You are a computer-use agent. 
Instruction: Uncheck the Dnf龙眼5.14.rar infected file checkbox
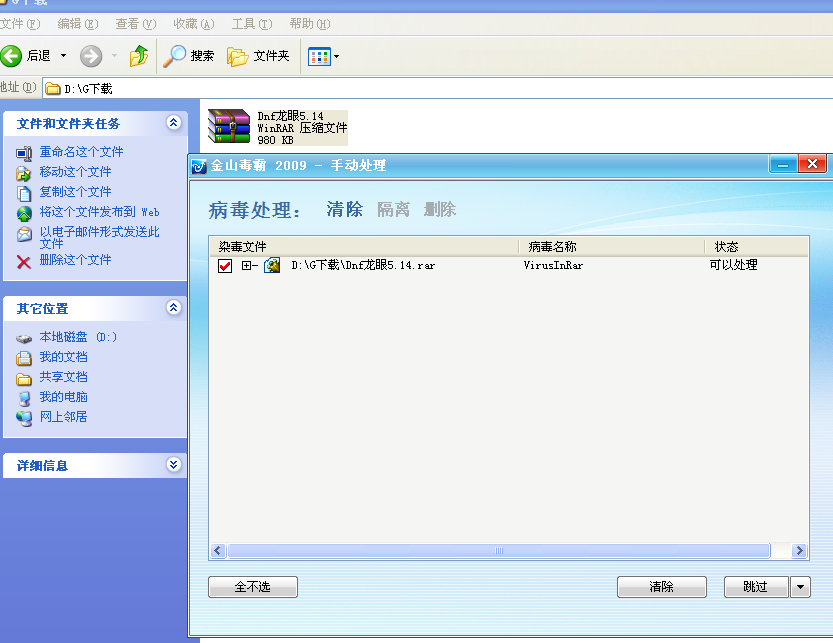coord(225,266)
